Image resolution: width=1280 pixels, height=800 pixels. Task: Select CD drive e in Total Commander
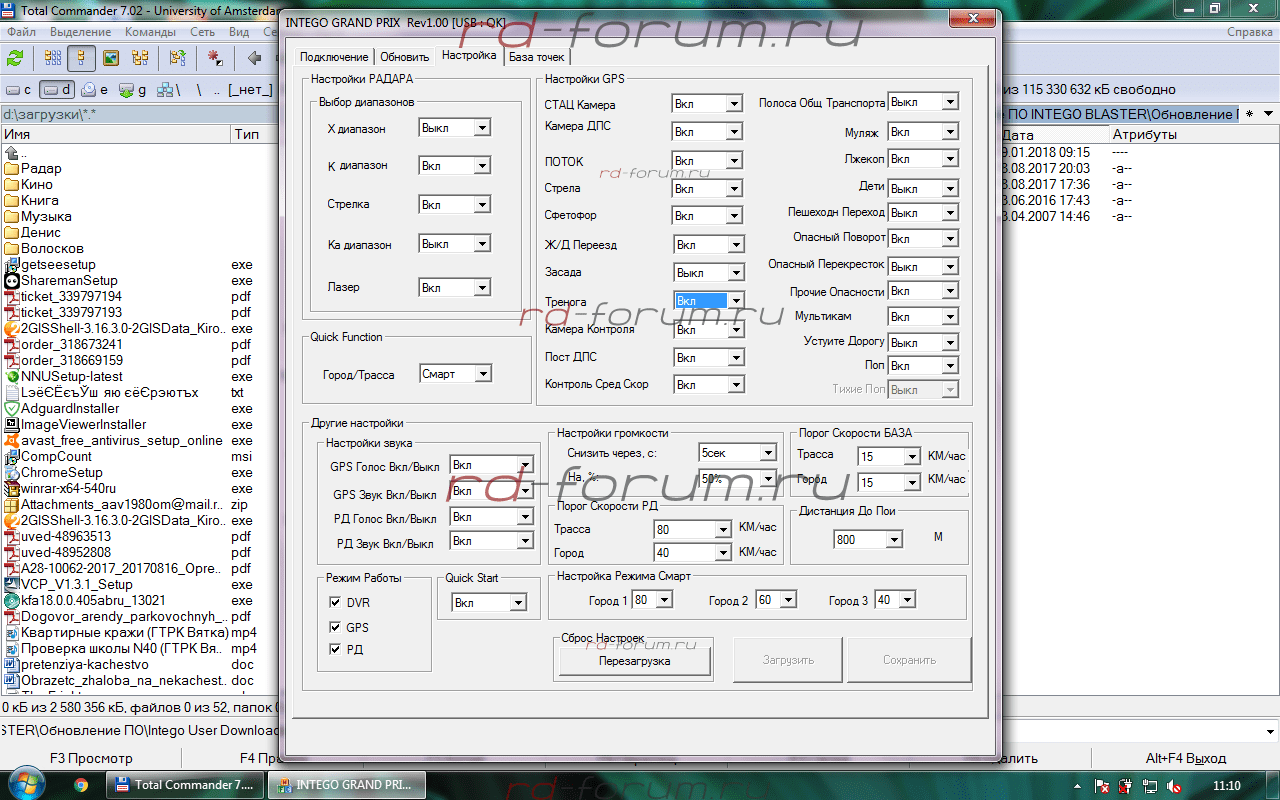[95, 90]
